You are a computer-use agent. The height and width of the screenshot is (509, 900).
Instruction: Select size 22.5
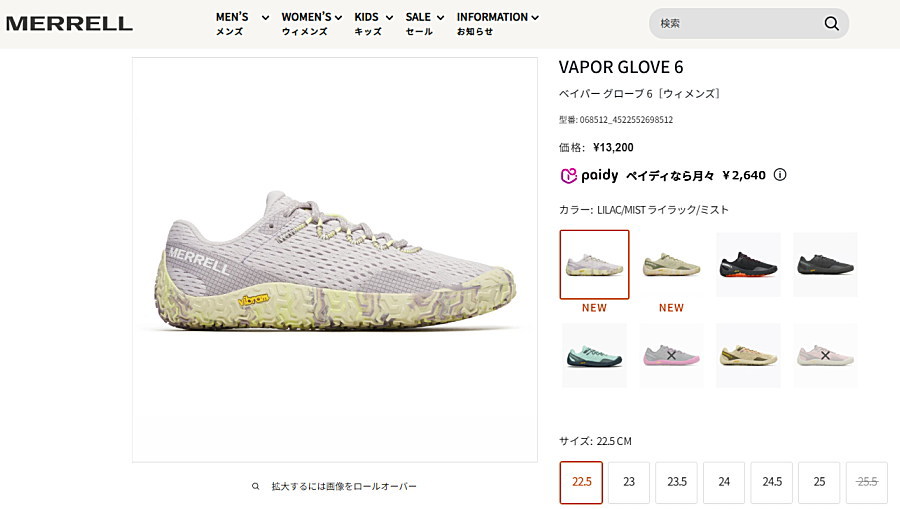point(581,482)
